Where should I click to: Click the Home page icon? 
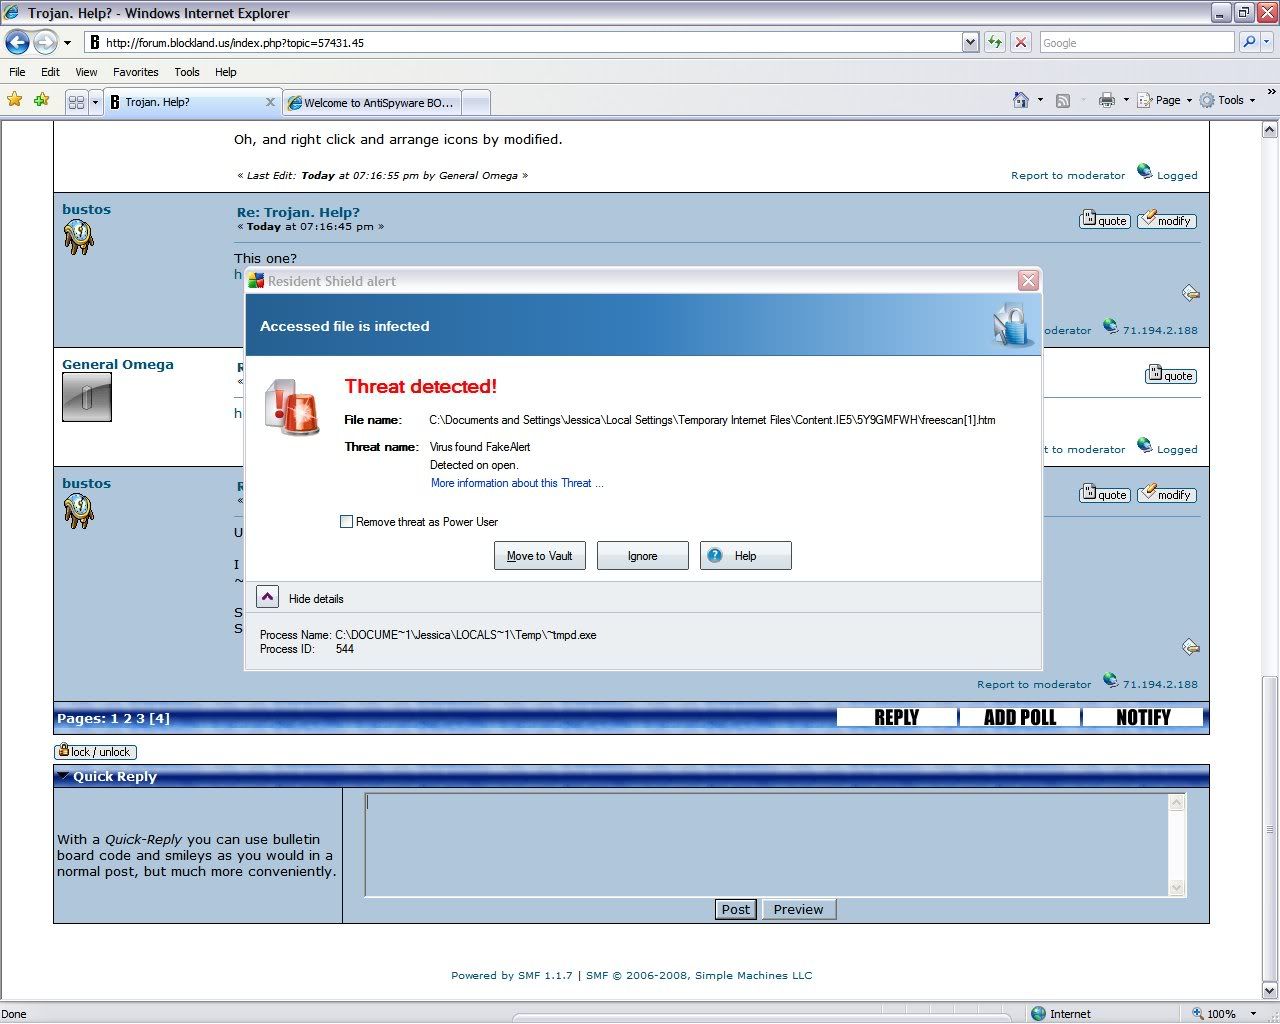[x=1020, y=100]
